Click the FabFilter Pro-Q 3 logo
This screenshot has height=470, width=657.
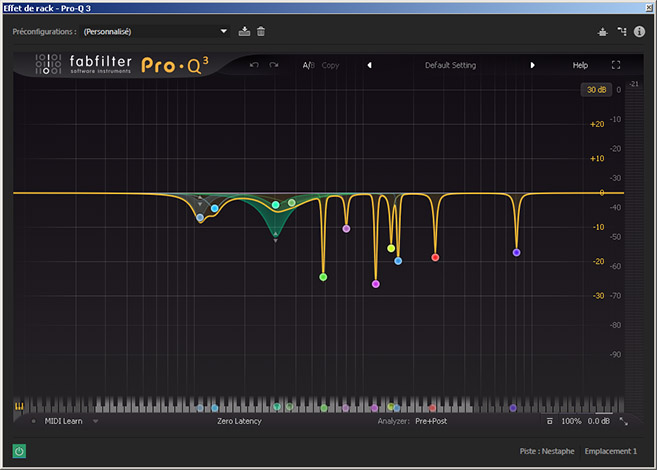tap(122, 65)
